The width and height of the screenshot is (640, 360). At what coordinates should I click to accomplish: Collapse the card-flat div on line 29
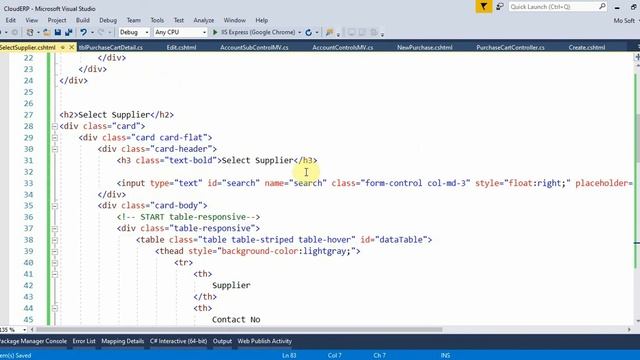coord(54,138)
